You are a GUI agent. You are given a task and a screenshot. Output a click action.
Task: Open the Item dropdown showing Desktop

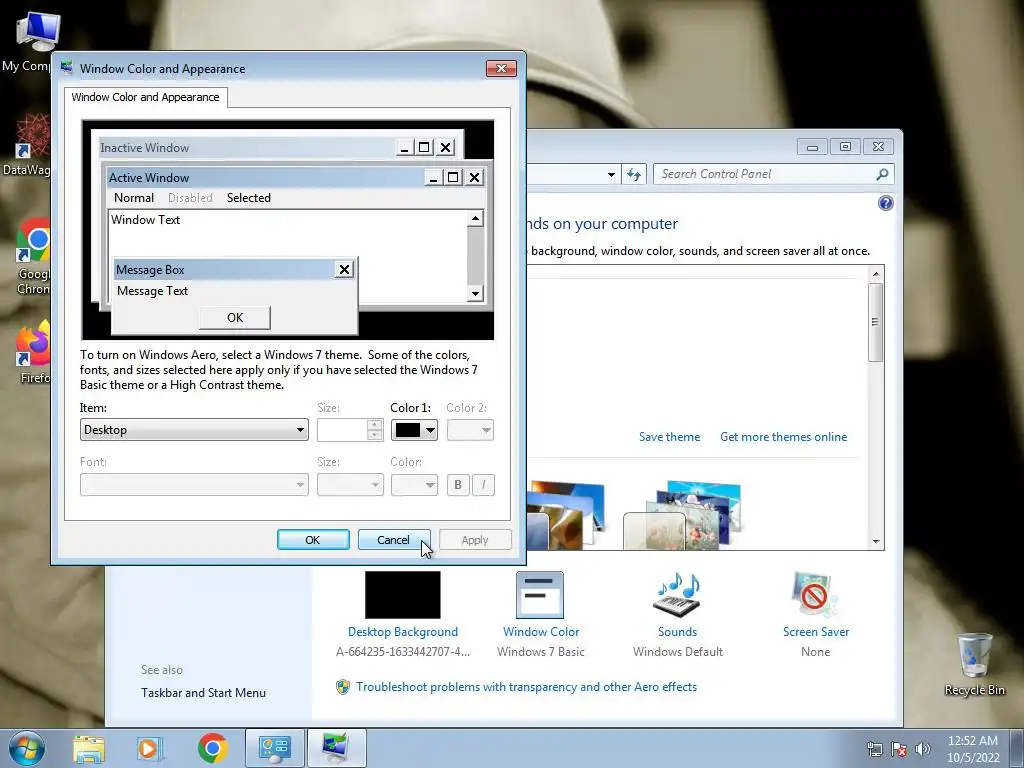coord(194,430)
